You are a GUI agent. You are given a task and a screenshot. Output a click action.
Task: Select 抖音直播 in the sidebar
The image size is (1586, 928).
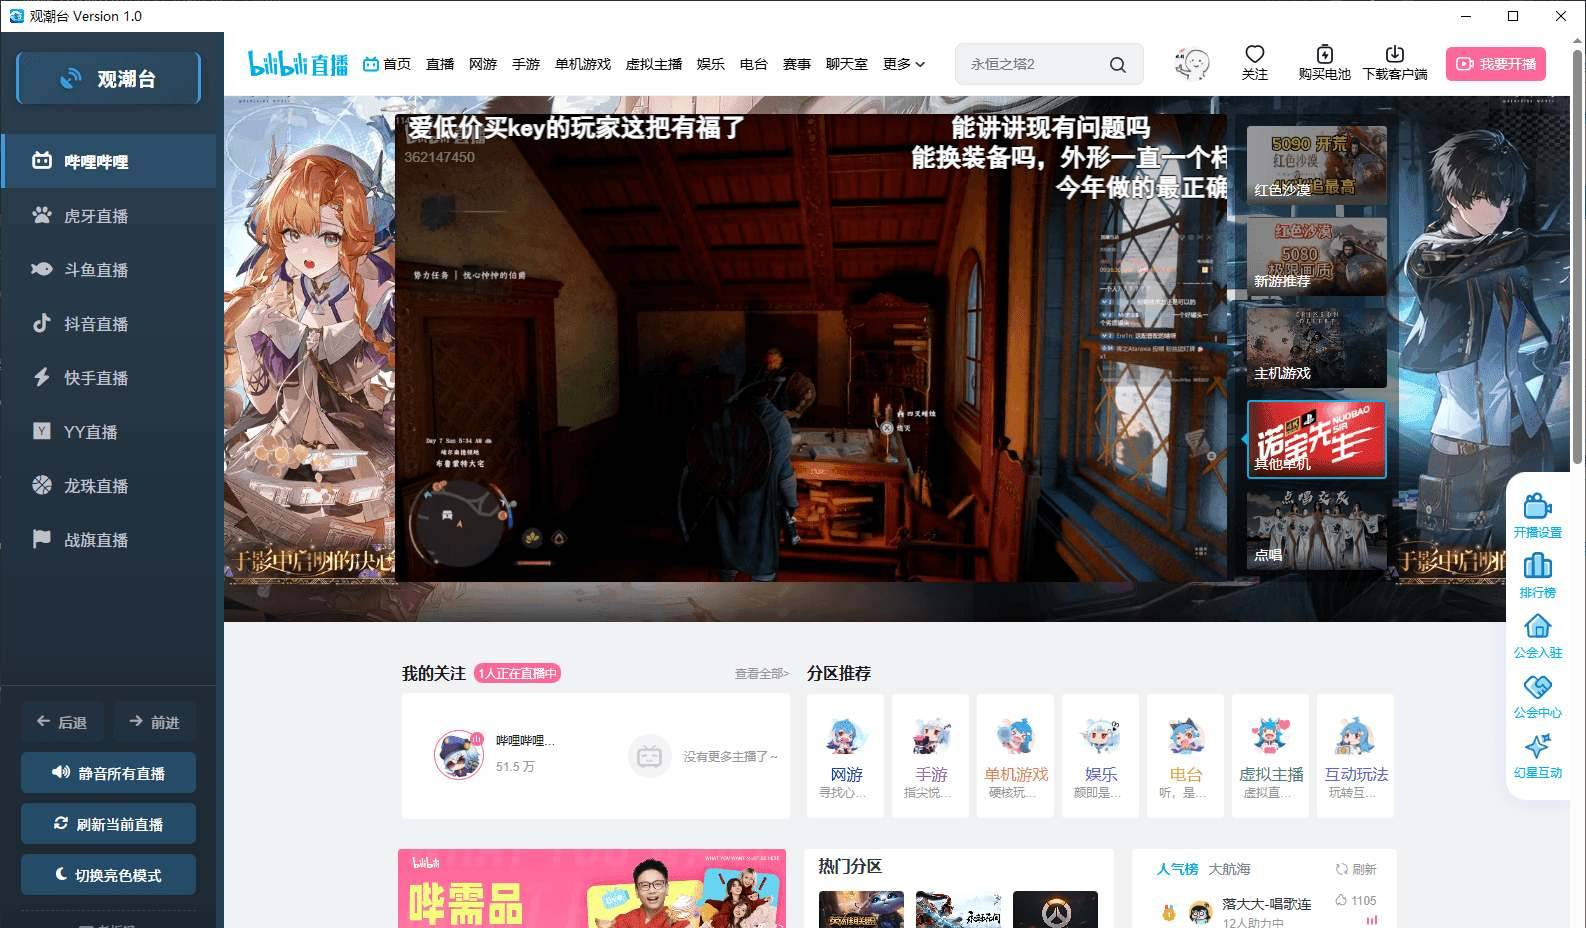coord(109,323)
